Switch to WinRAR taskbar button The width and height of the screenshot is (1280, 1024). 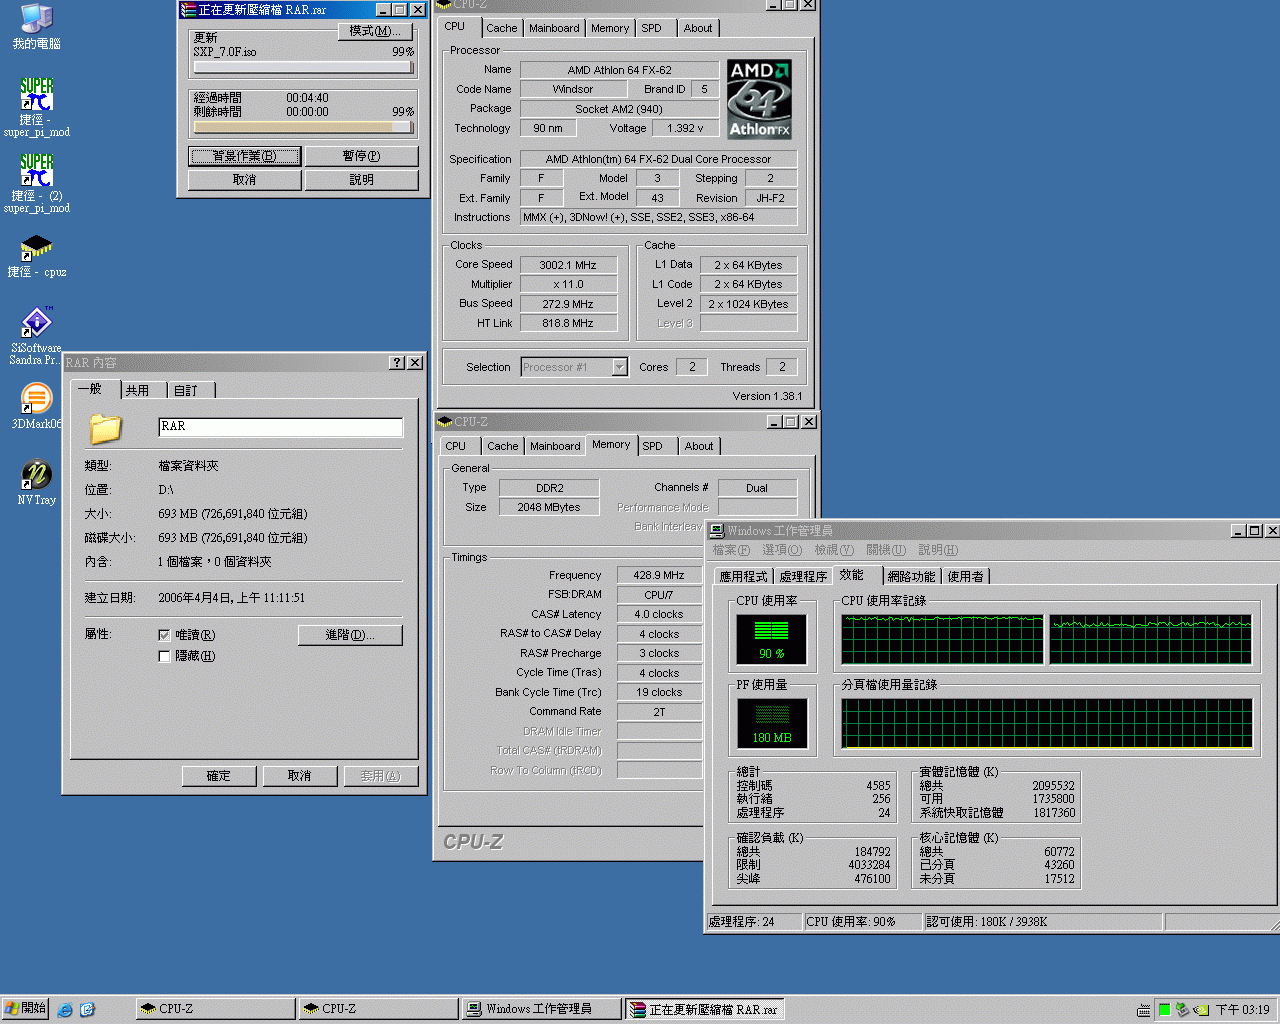click(704, 1009)
